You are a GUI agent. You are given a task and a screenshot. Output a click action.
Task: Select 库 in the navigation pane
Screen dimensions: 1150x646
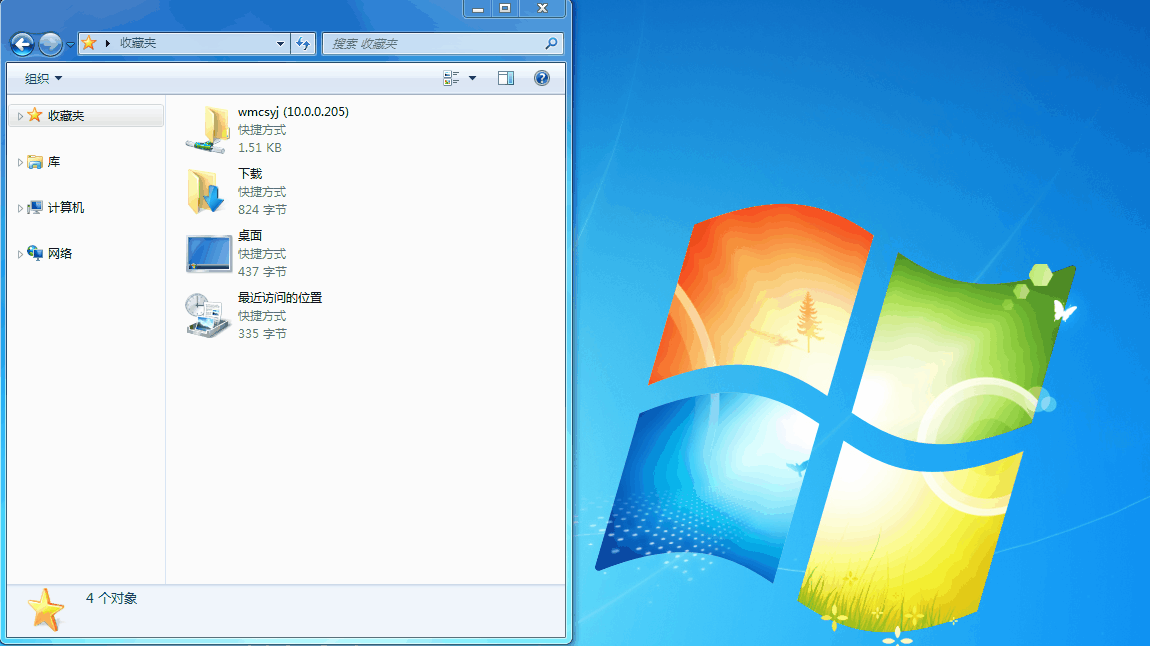point(54,162)
